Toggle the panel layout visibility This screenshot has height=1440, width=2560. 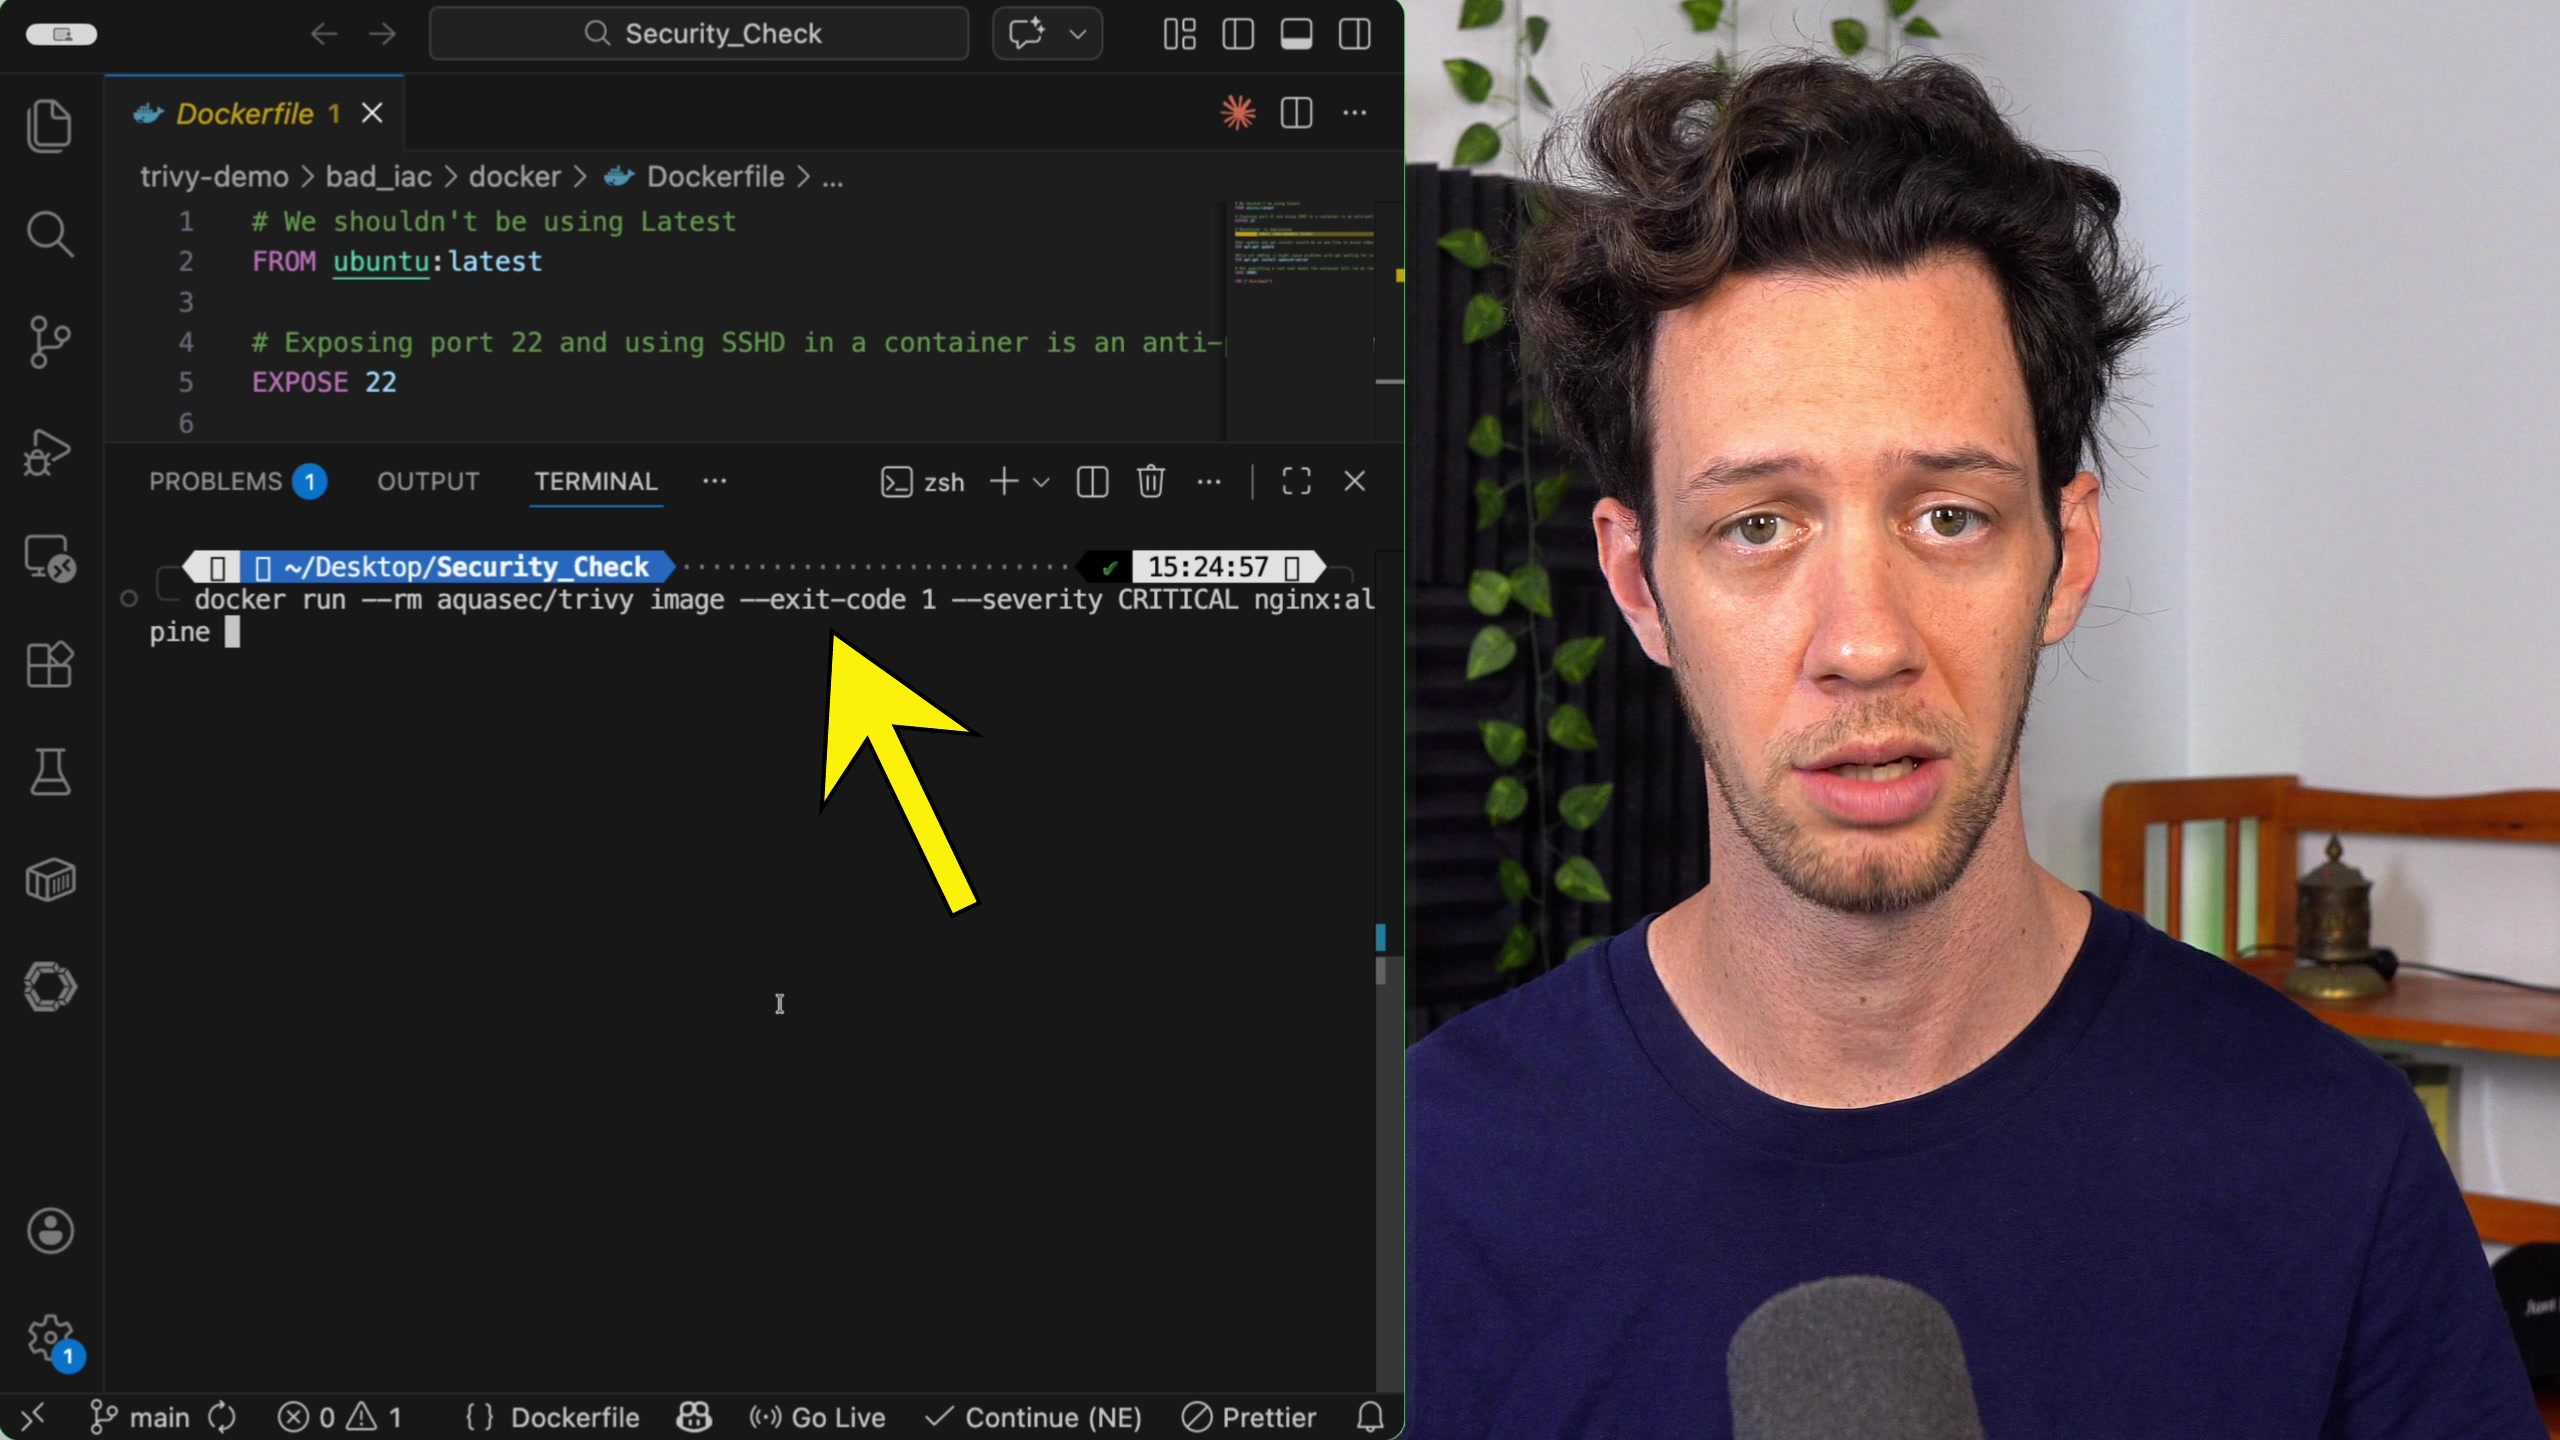click(x=1297, y=33)
